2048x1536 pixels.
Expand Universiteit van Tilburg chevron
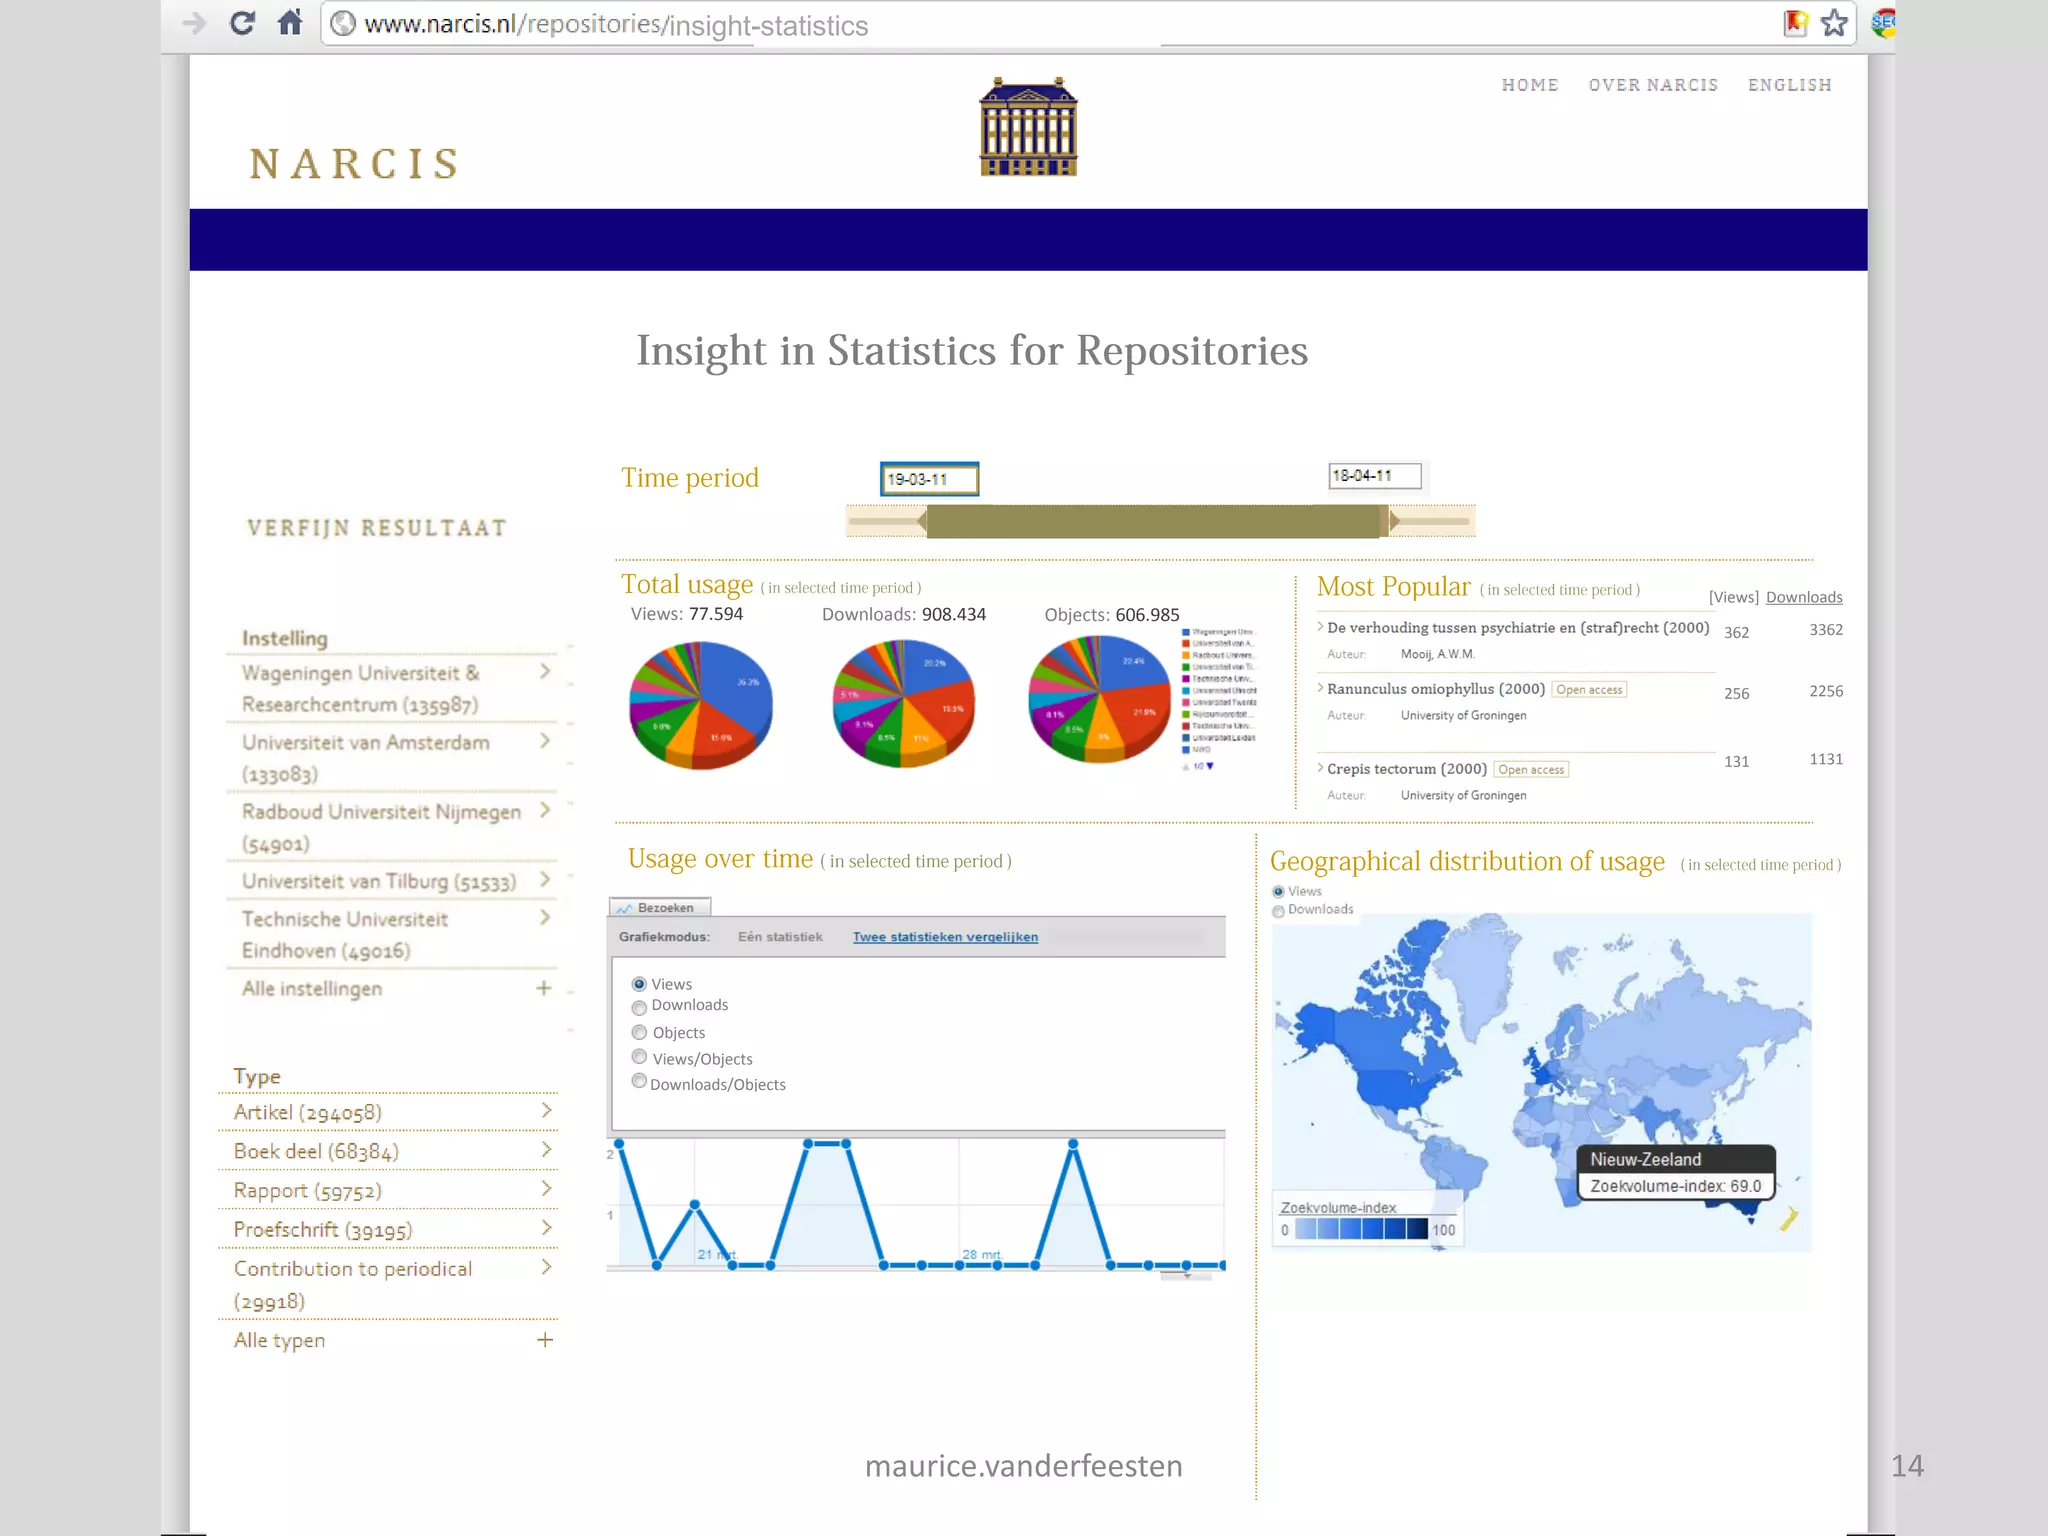545,879
